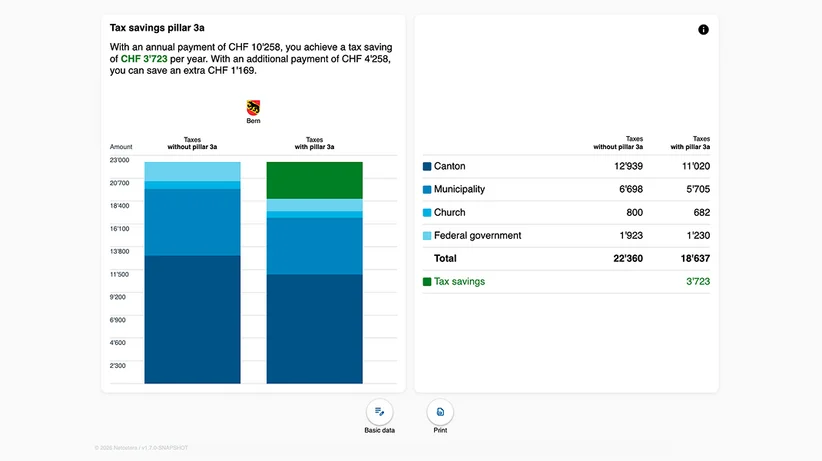Click the Canton dark blue legend square
The image size is (822, 461).
point(427,166)
